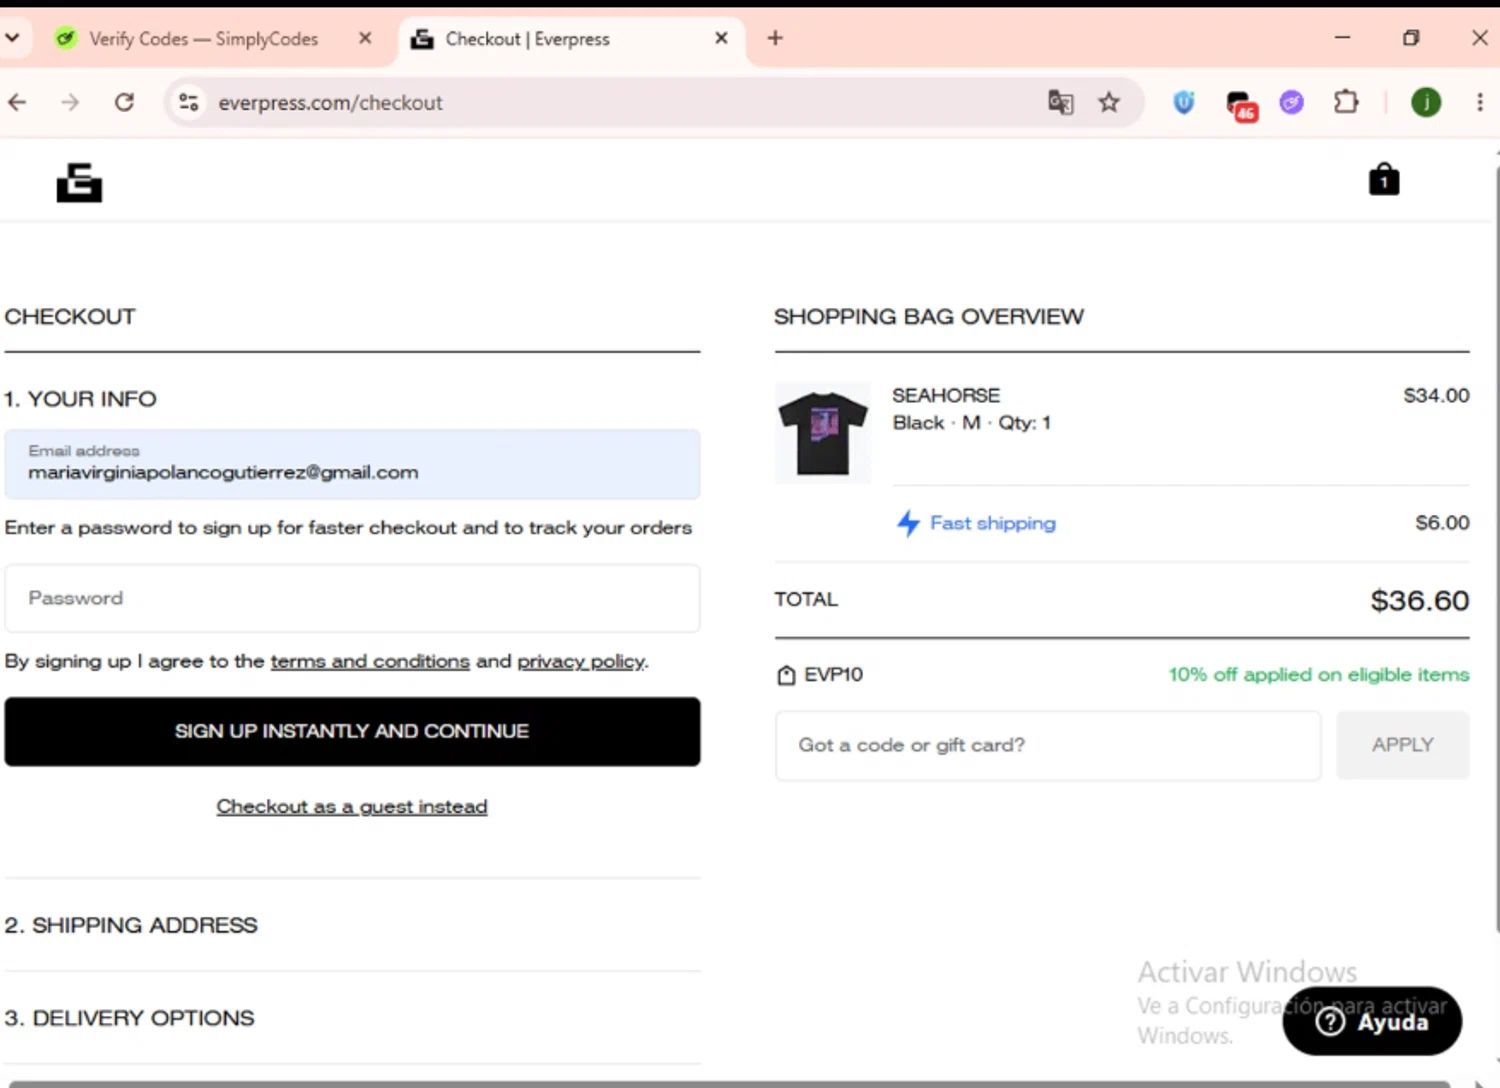Image resolution: width=1500 pixels, height=1088 pixels.
Task: Click the purple round extension icon
Action: click(1292, 102)
